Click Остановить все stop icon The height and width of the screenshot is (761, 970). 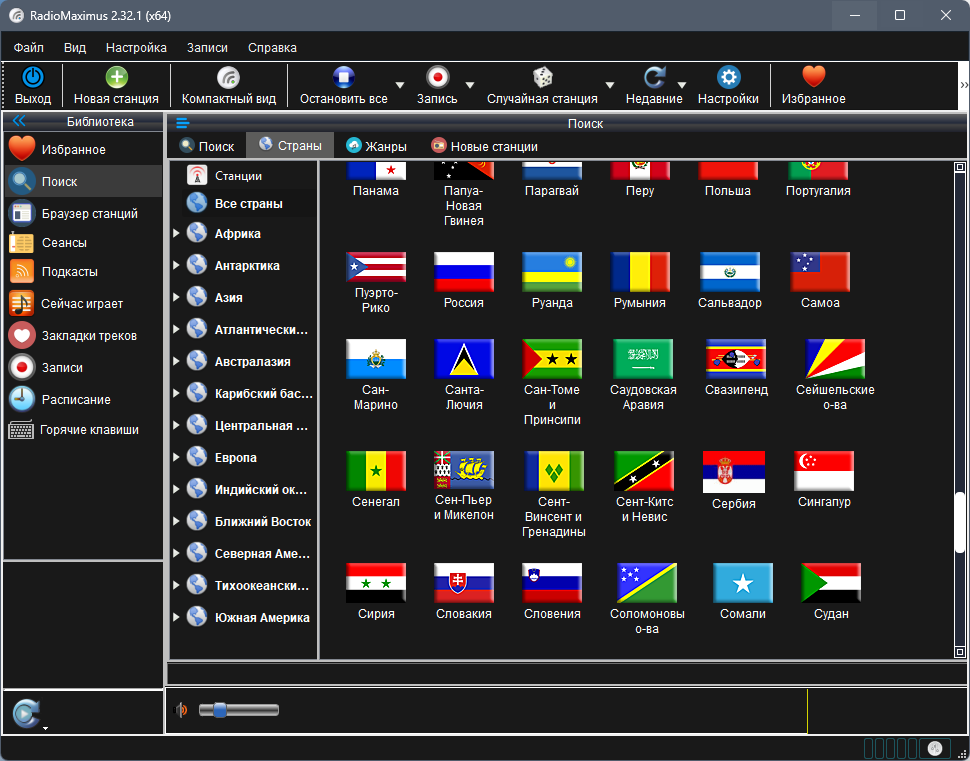pos(343,77)
